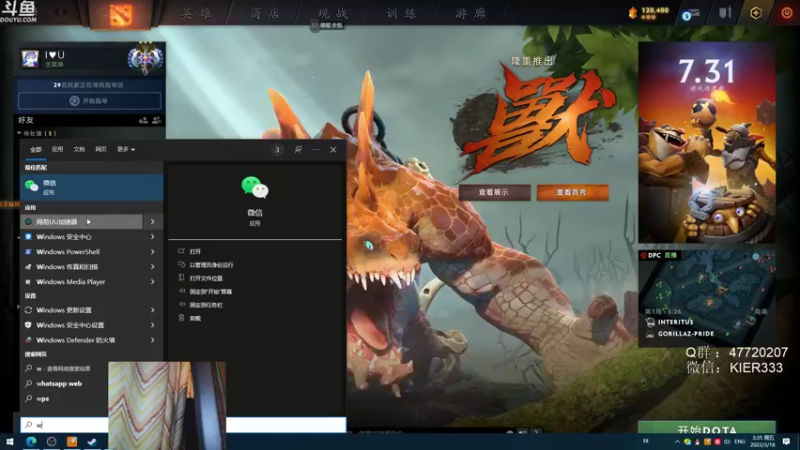Click the red power quit icon
Viewport: 800px width, 450px height.
[x=787, y=13]
